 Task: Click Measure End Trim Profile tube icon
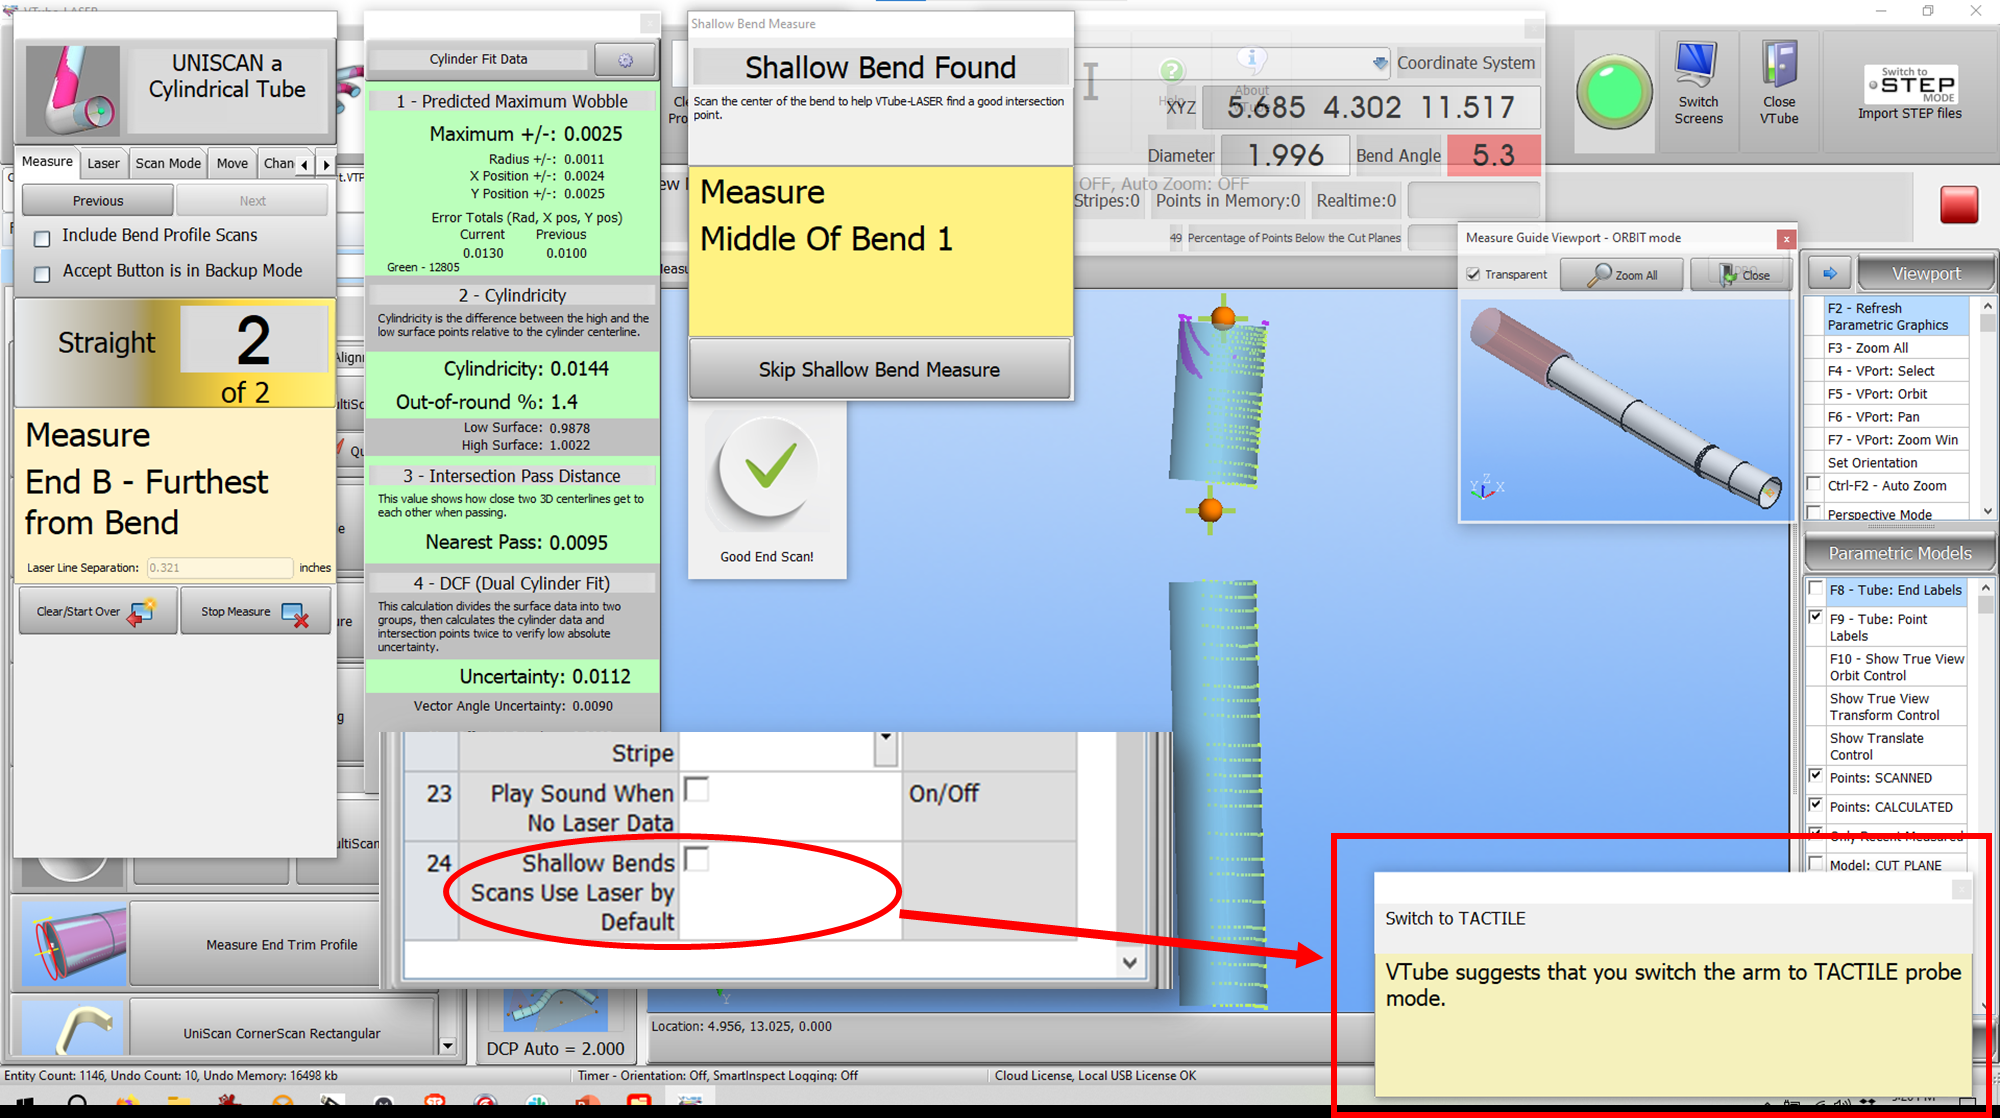[x=75, y=943]
